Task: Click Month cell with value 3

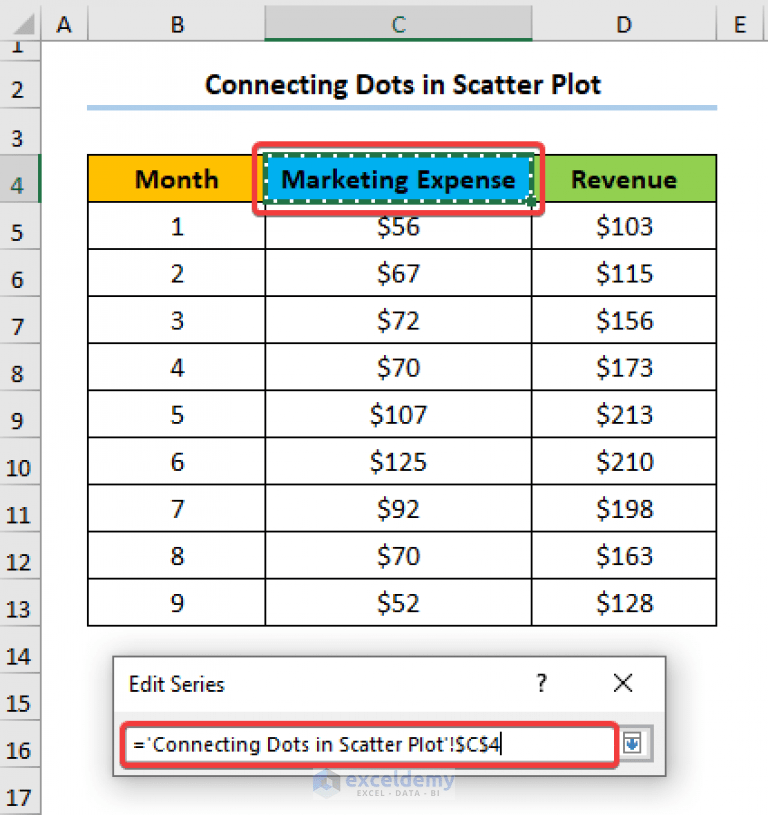Action: pyautogui.click(x=177, y=320)
